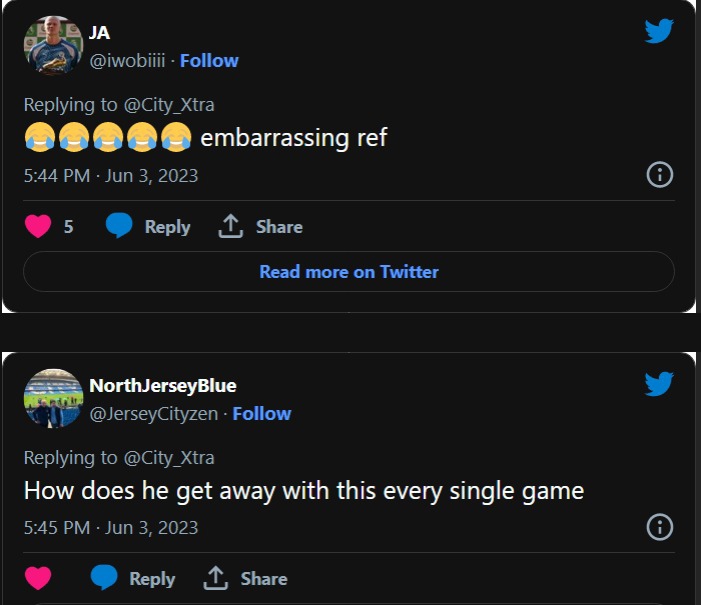The image size is (701, 605).
Task: Click the @iwobiiii username handle
Action: click(127, 61)
